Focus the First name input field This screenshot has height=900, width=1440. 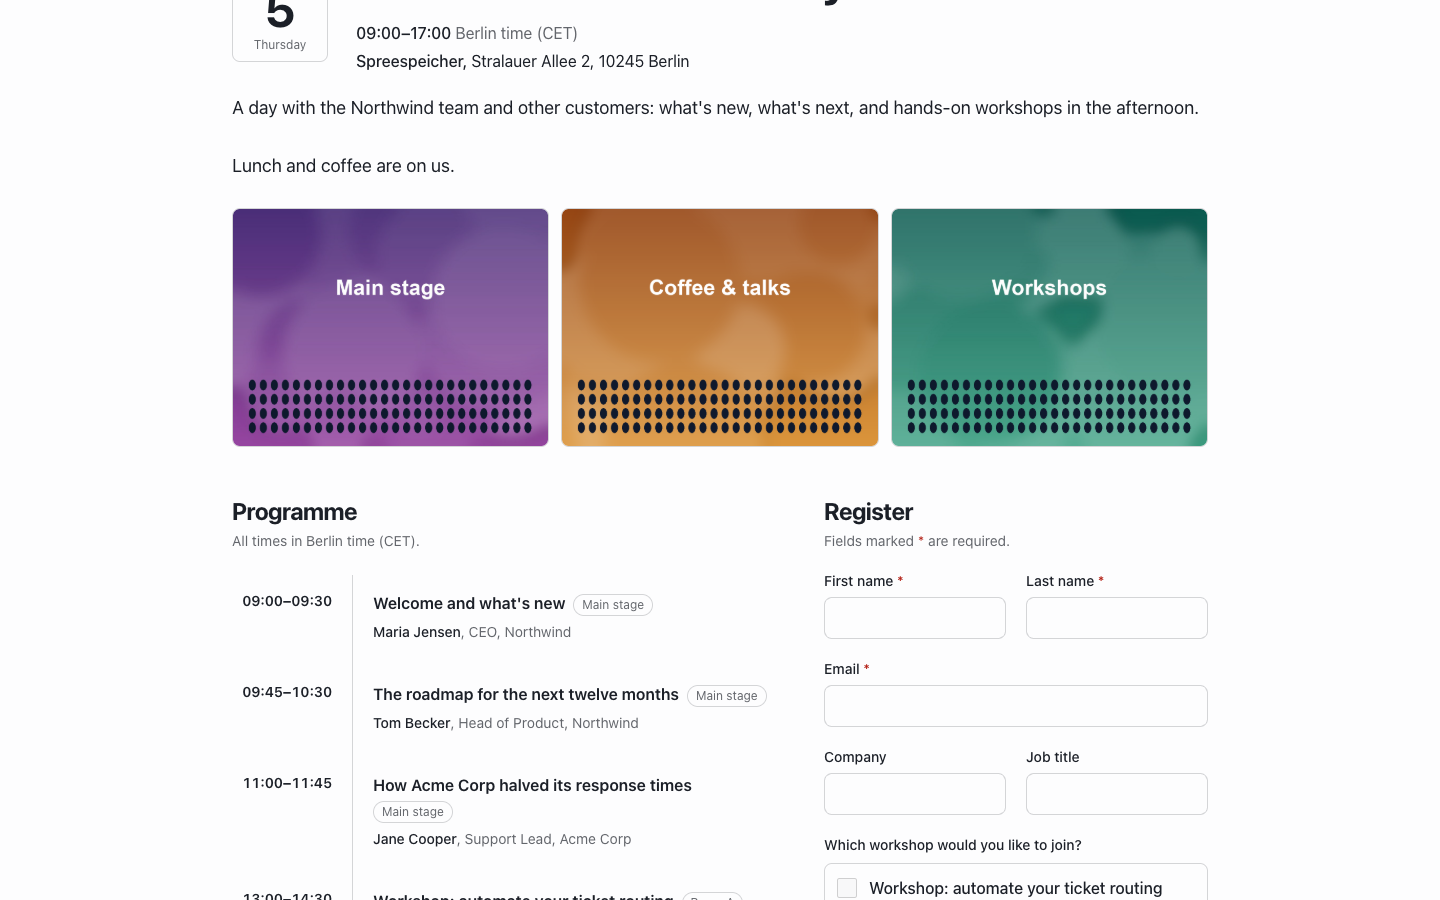pyautogui.click(x=915, y=618)
